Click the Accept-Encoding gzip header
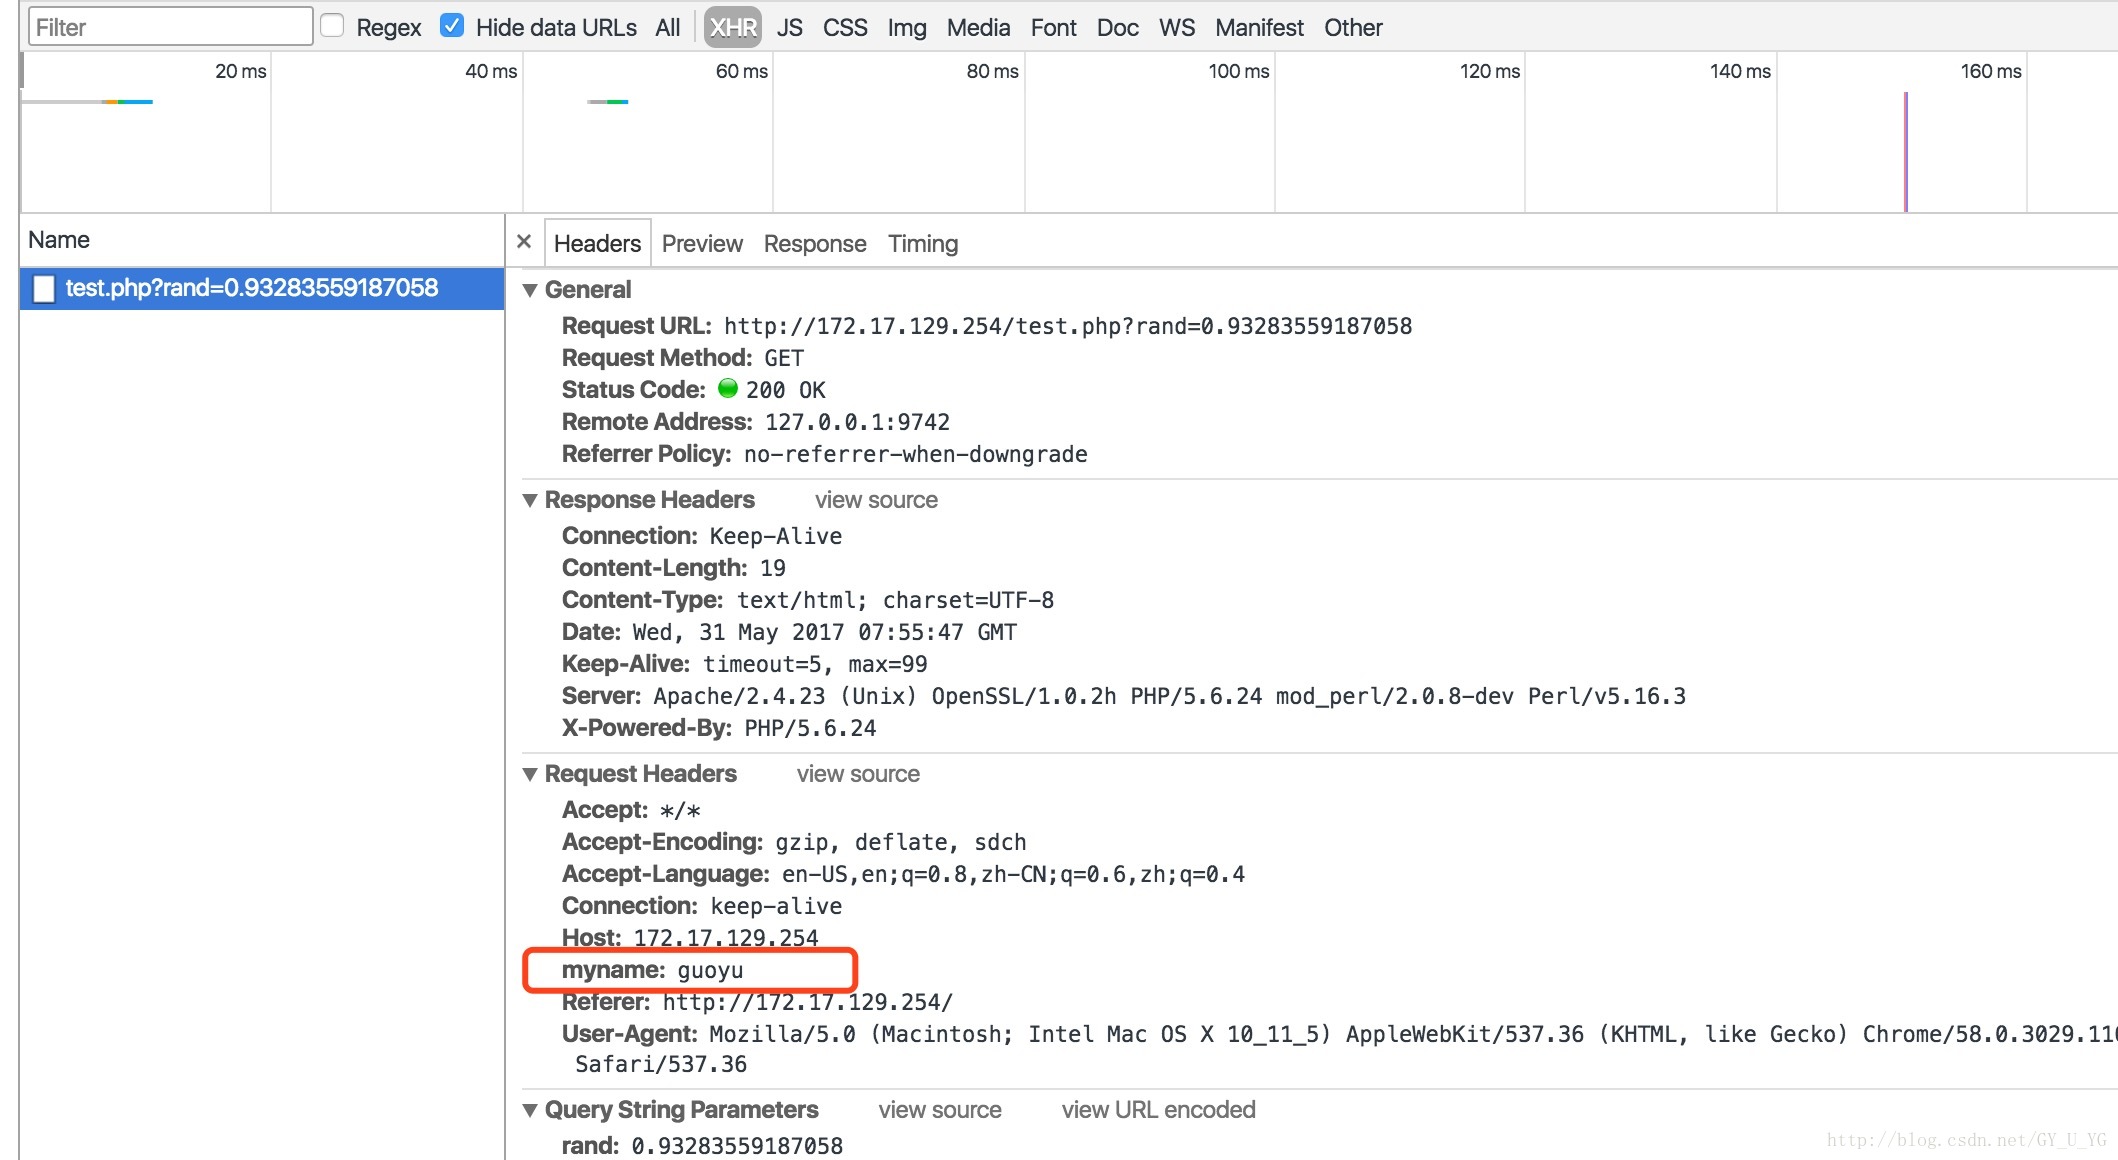The width and height of the screenshot is (2118, 1160). [794, 842]
